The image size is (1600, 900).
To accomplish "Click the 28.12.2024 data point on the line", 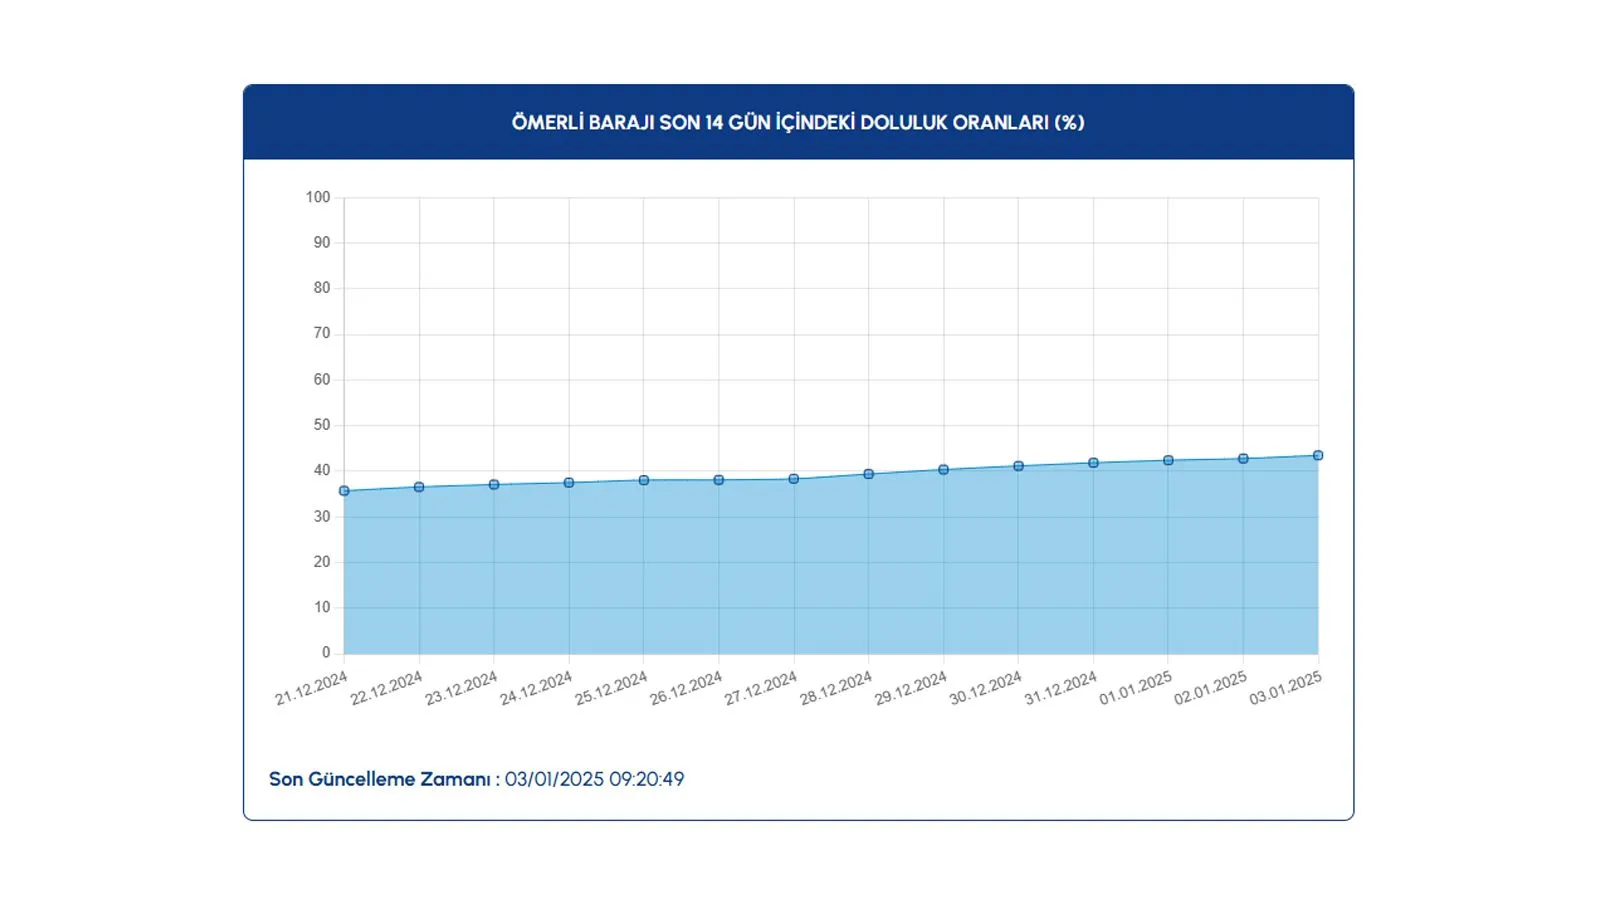I will (x=869, y=474).
